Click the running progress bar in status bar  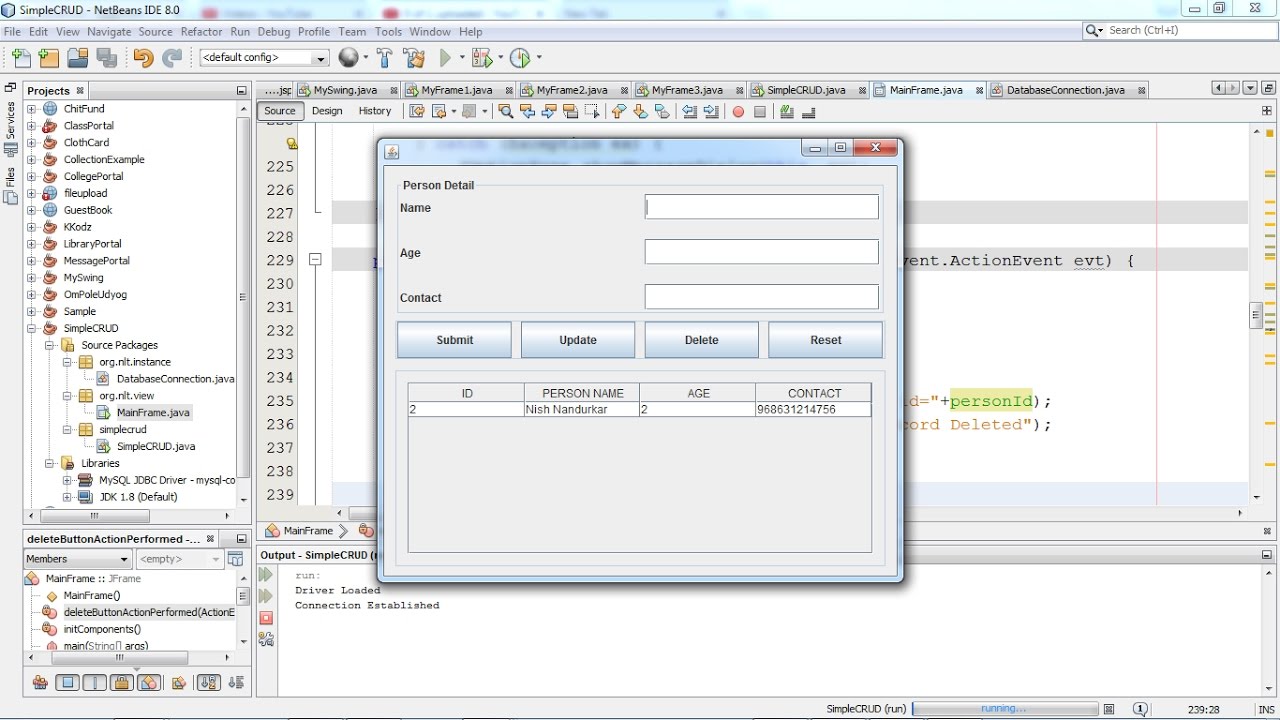tap(1004, 709)
